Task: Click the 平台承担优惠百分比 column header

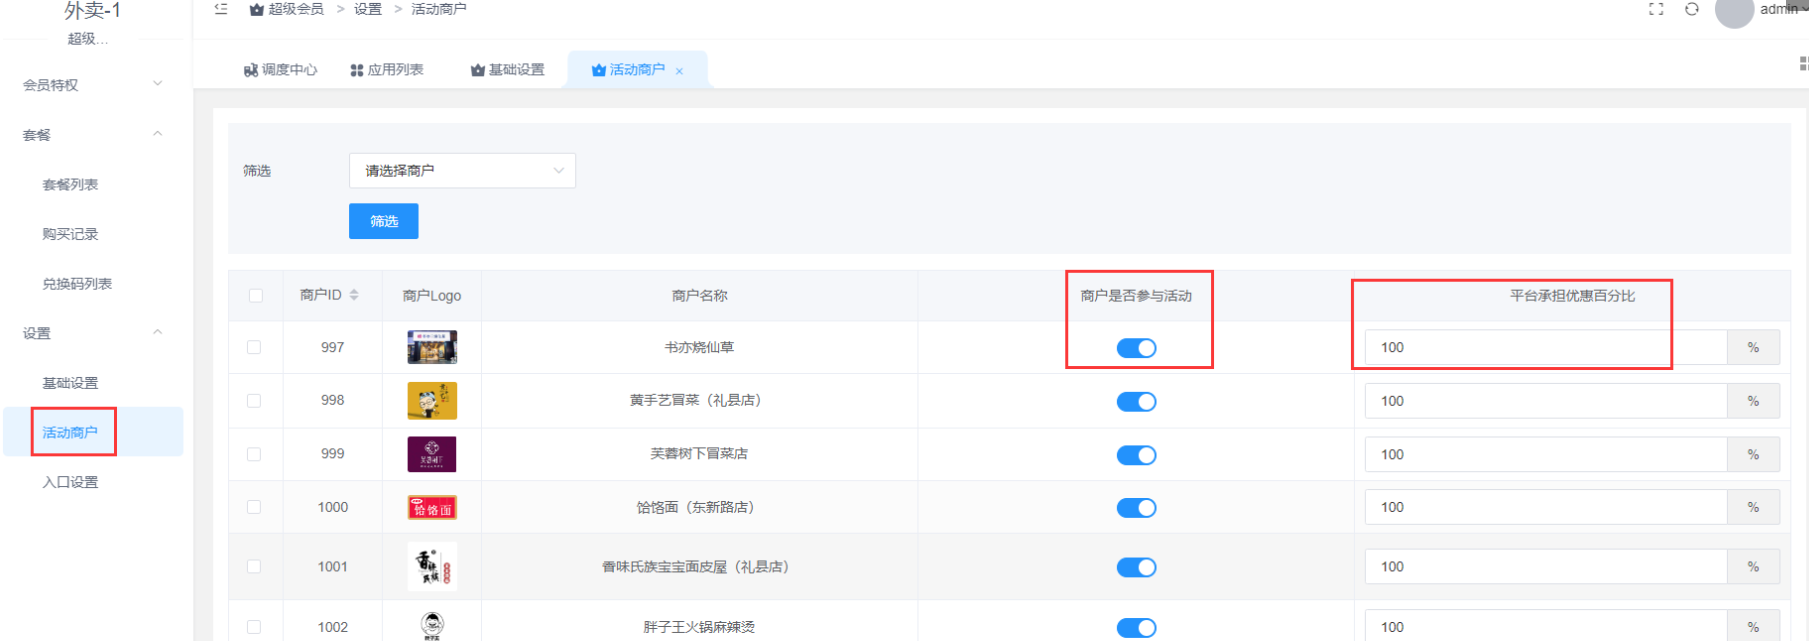Action: tap(1572, 296)
